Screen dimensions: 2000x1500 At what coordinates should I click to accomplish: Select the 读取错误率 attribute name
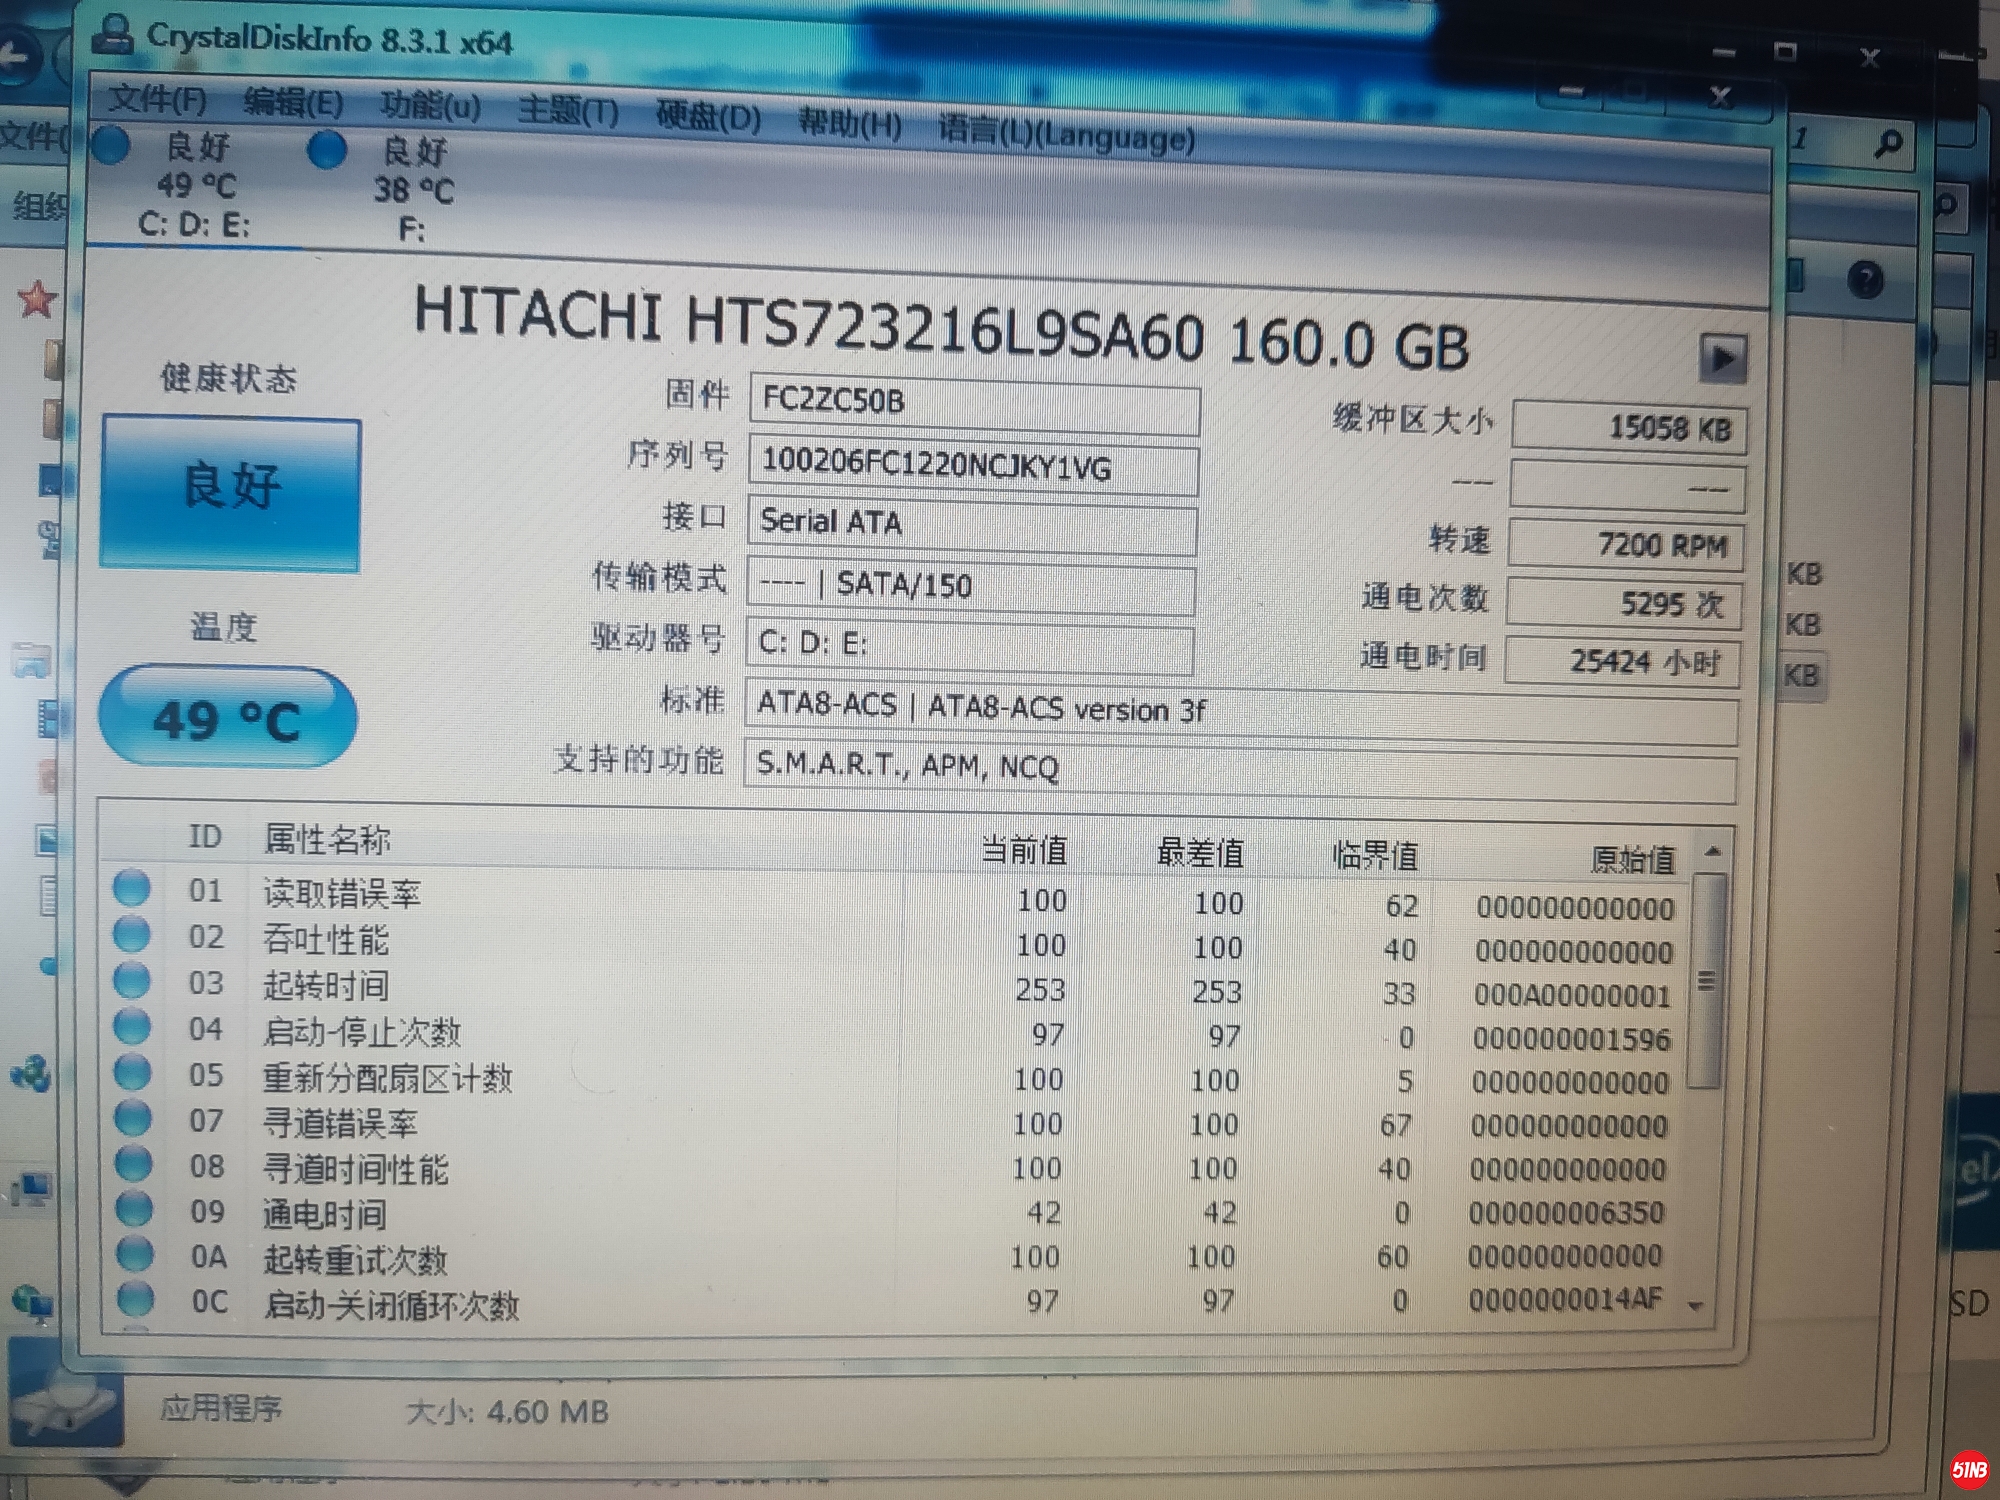[x=342, y=893]
